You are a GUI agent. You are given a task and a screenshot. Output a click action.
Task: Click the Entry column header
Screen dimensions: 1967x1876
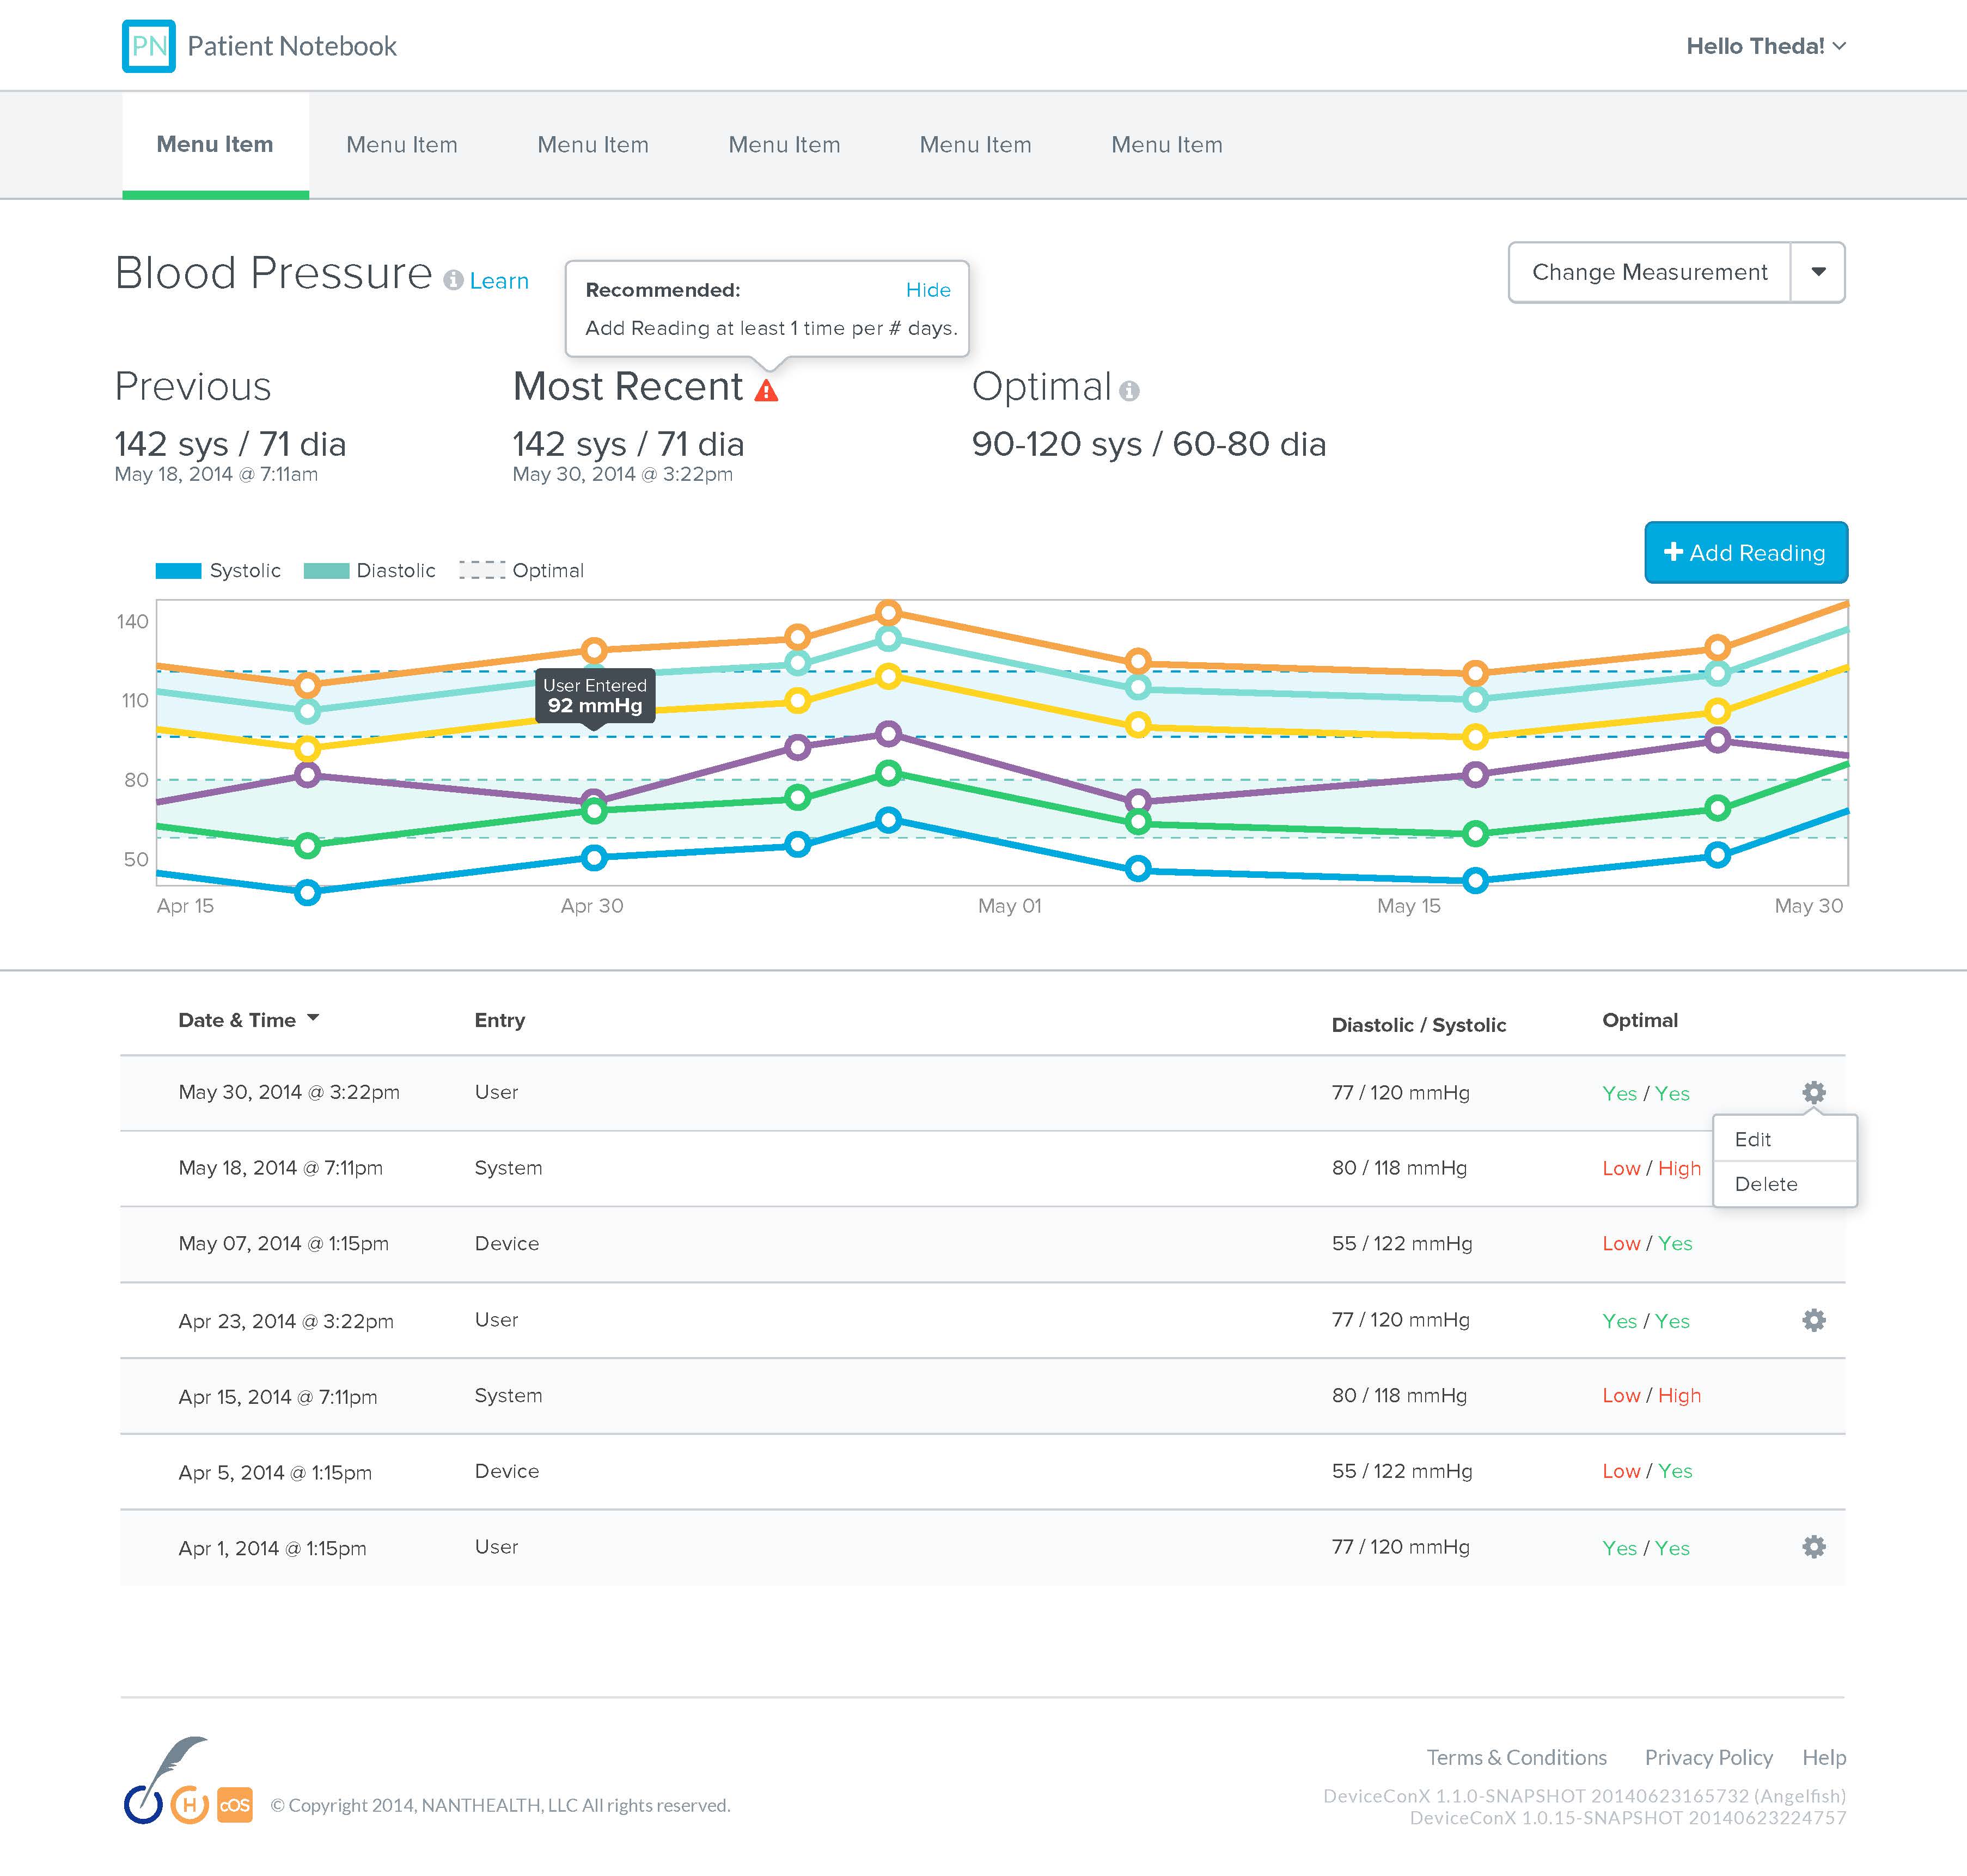coord(500,1020)
